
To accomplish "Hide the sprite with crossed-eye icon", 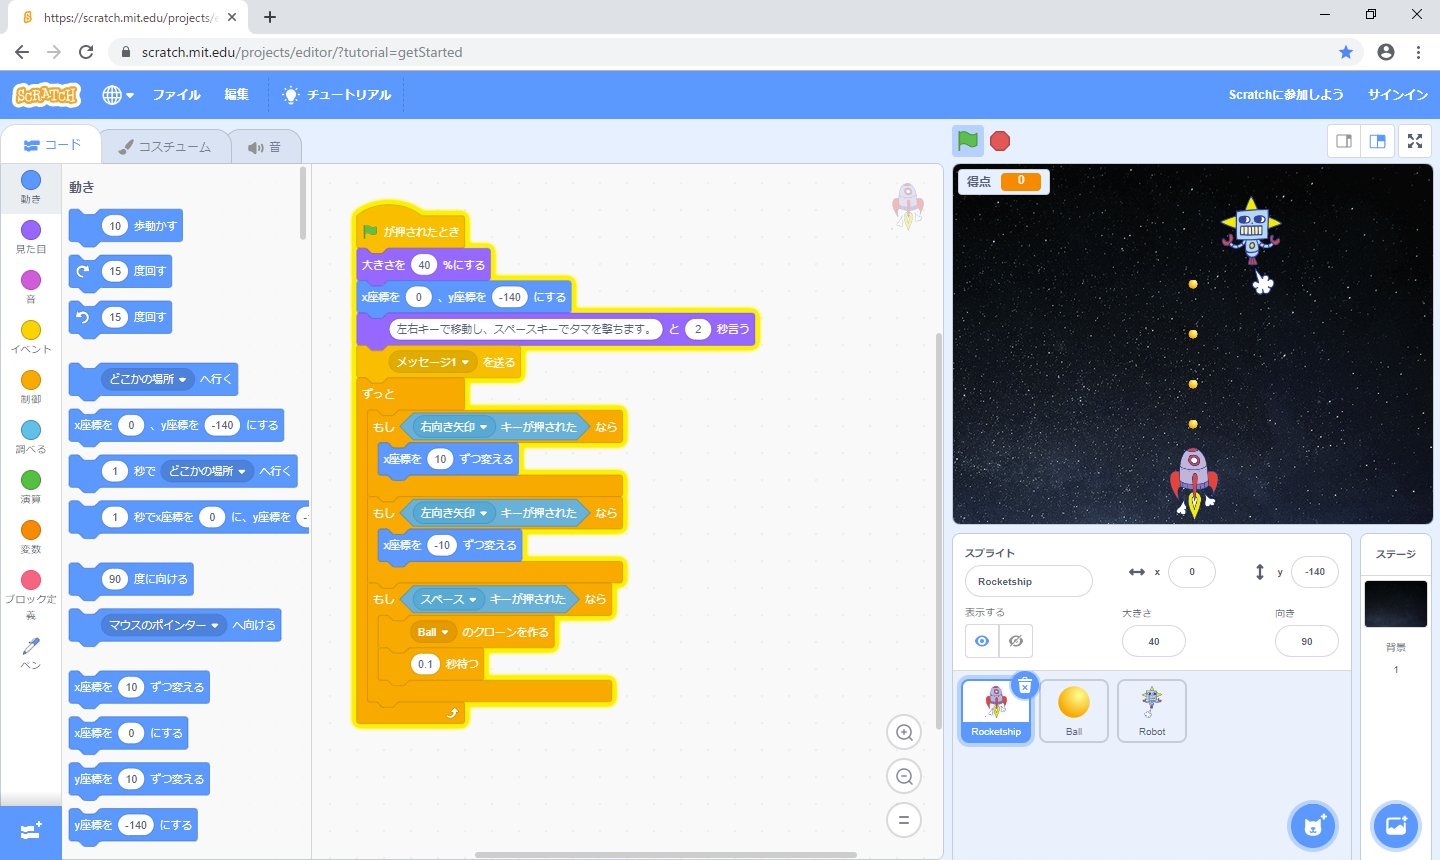I will (x=1016, y=641).
